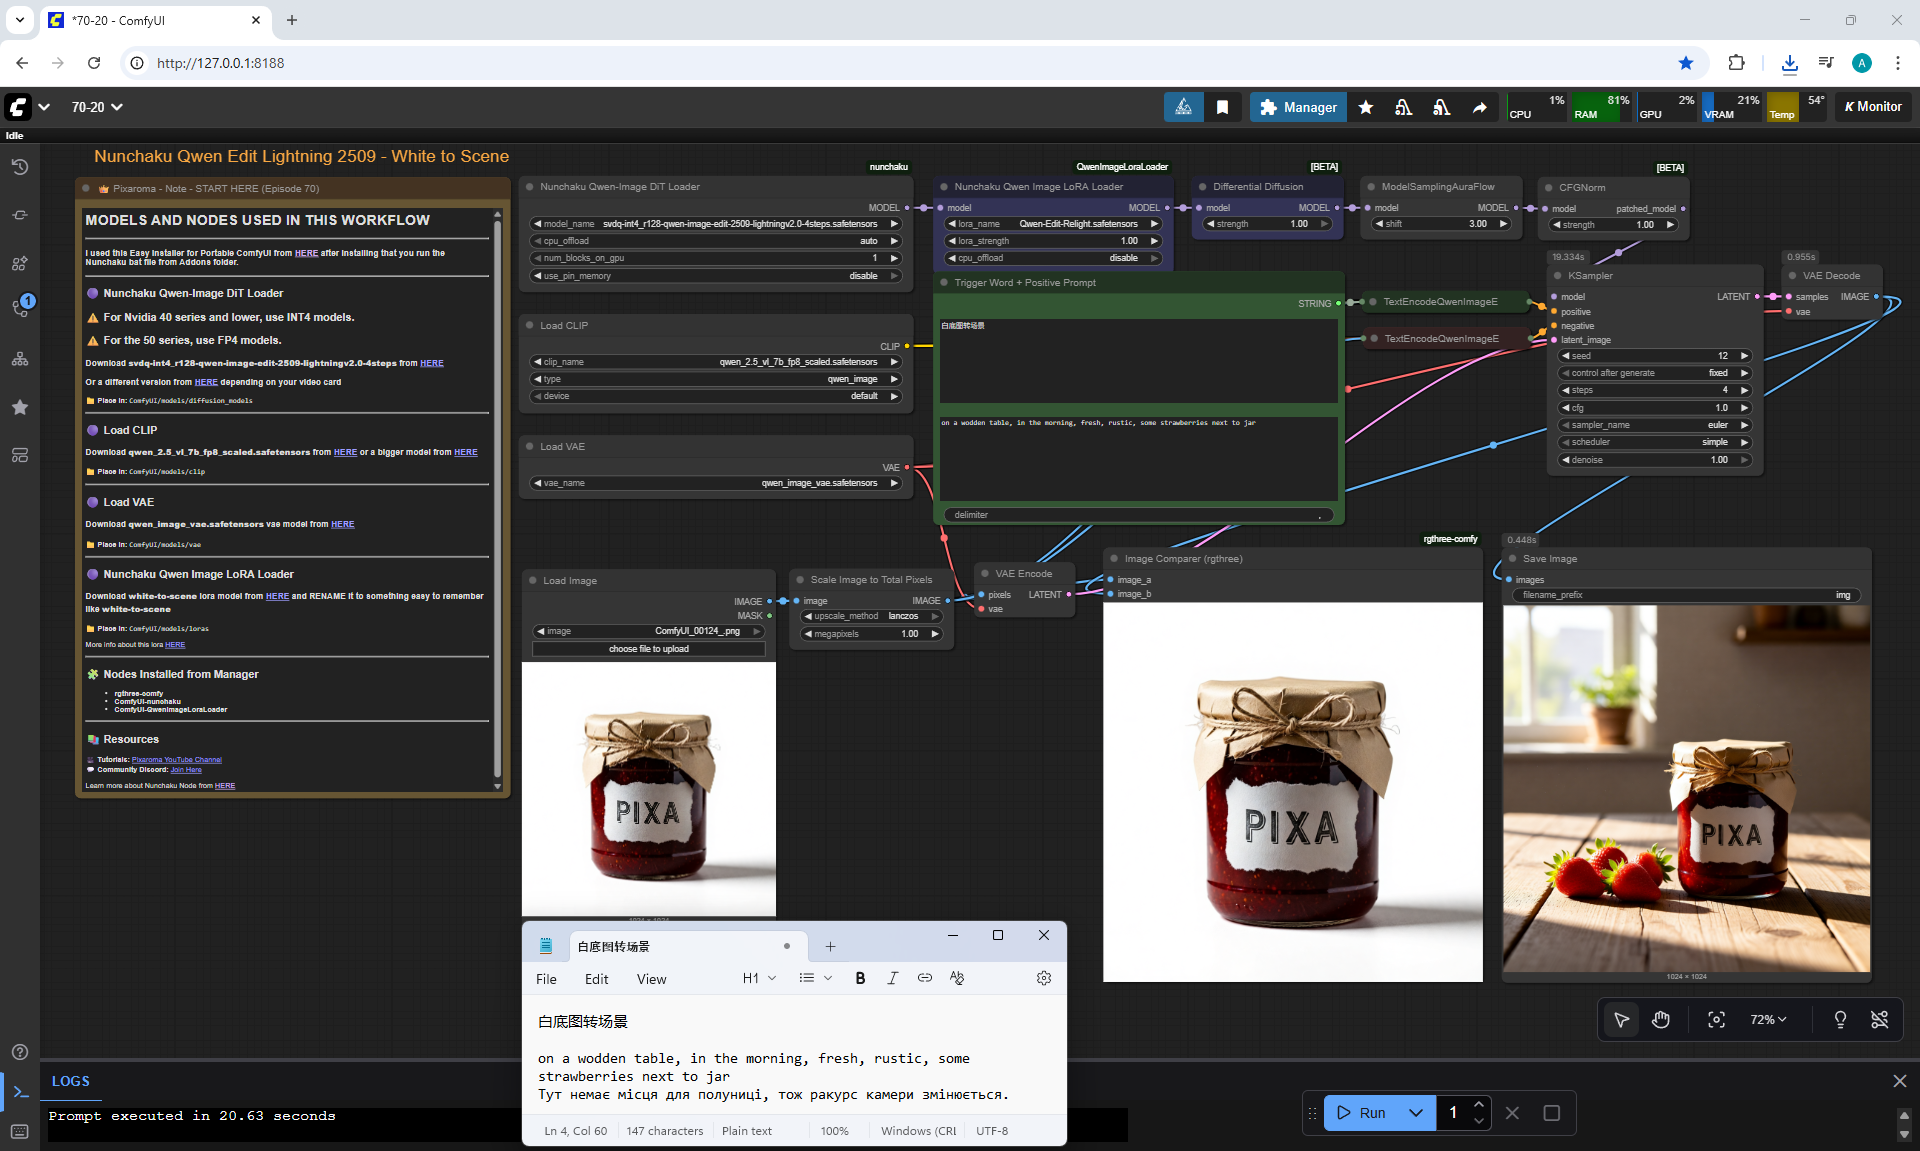Viewport: 1920px width, 1151px height.
Task: Expand the Run button dropdown arrow
Action: (1416, 1113)
